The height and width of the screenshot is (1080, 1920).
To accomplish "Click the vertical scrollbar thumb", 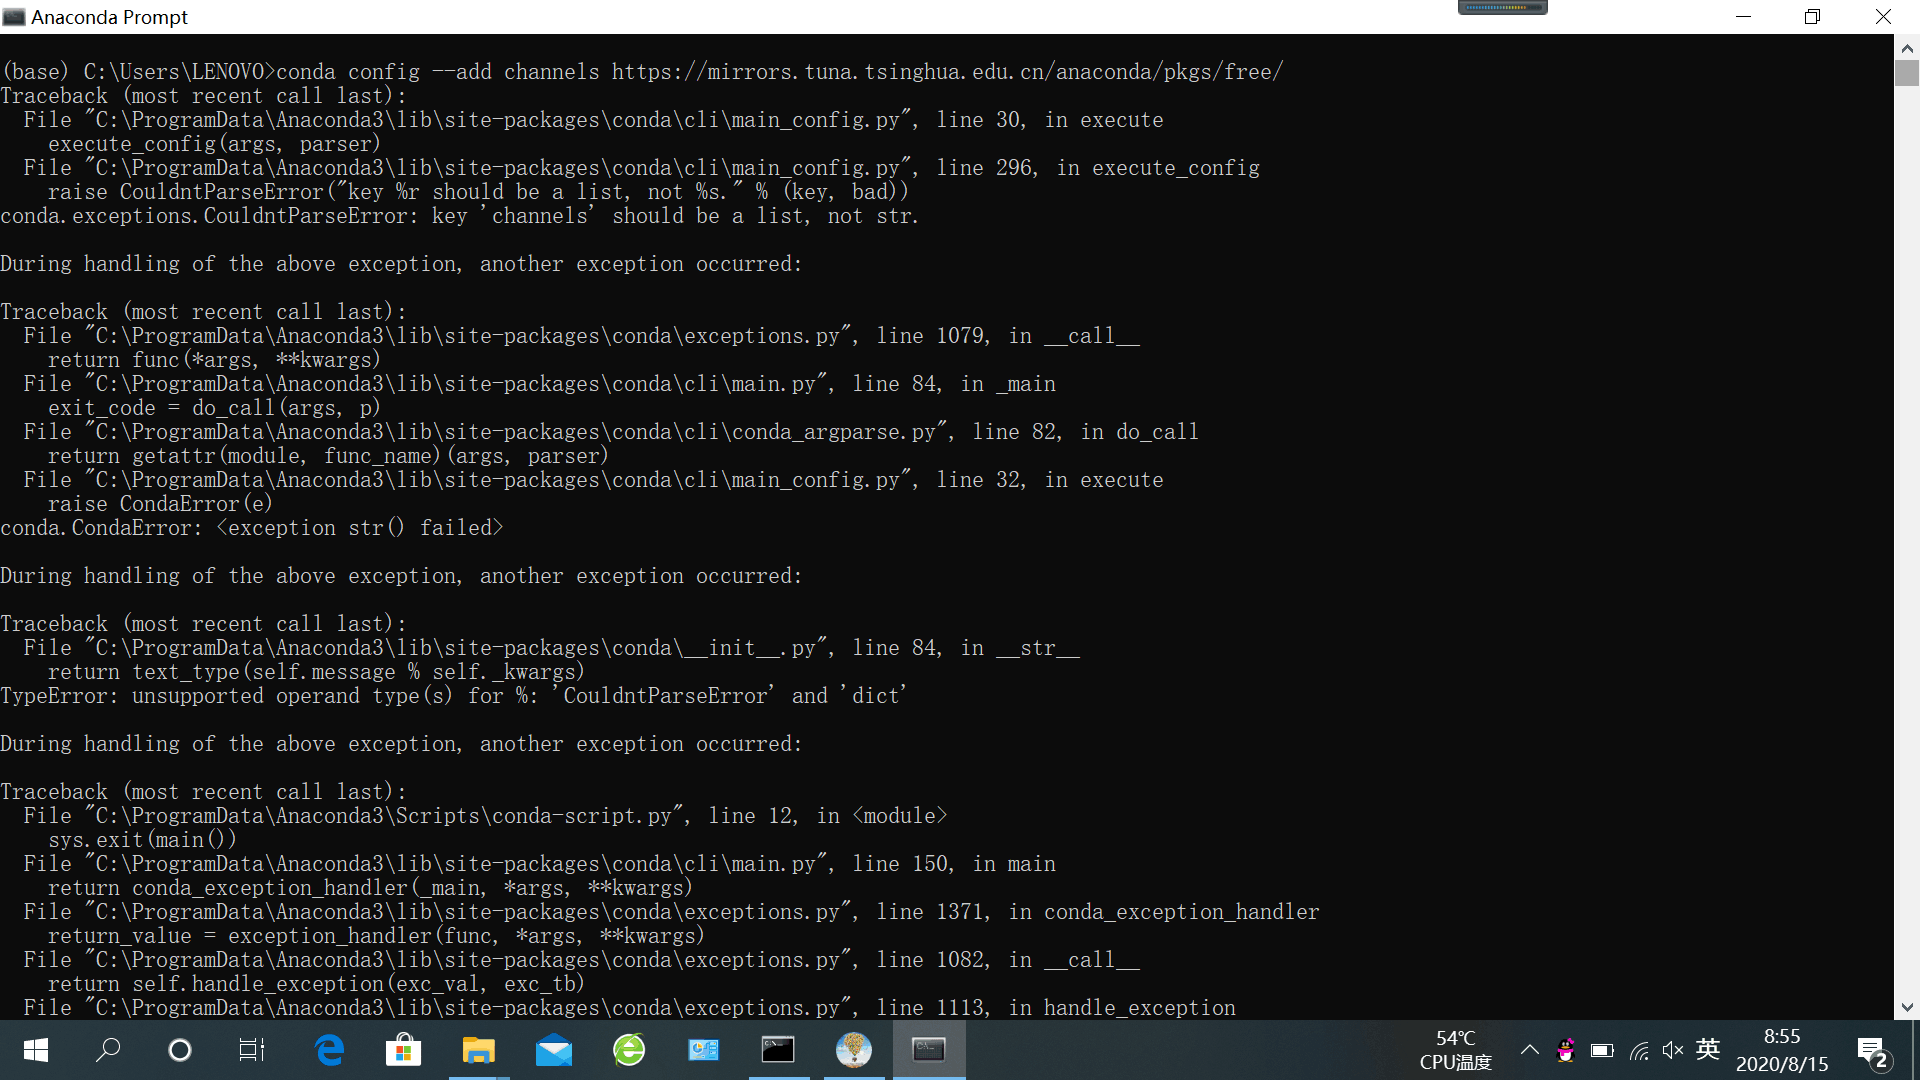I will [x=1907, y=73].
